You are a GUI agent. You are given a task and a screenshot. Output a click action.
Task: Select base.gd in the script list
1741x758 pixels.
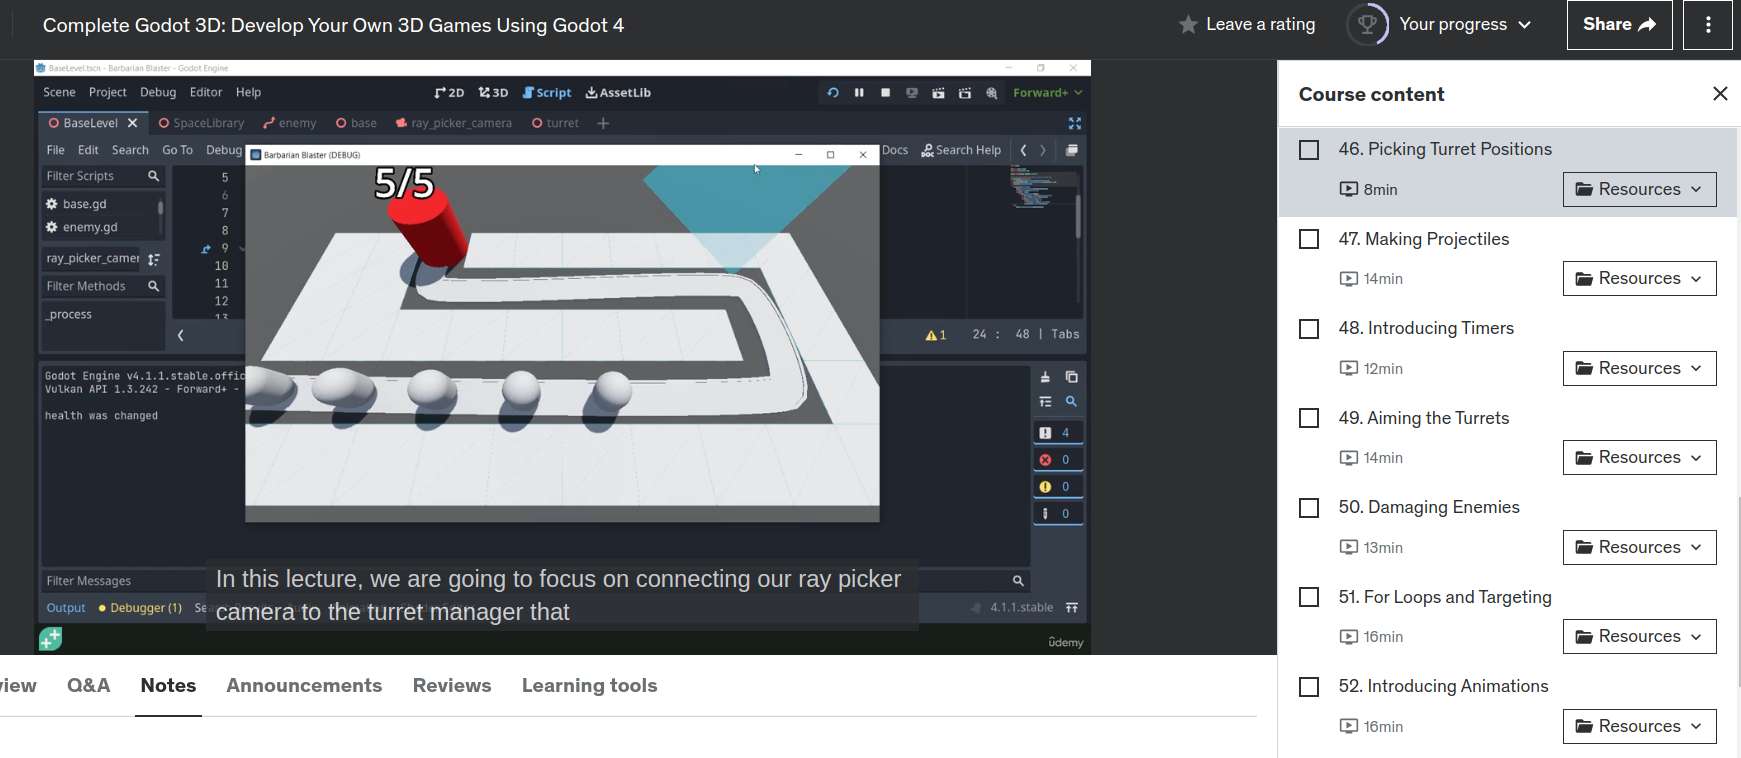click(84, 204)
